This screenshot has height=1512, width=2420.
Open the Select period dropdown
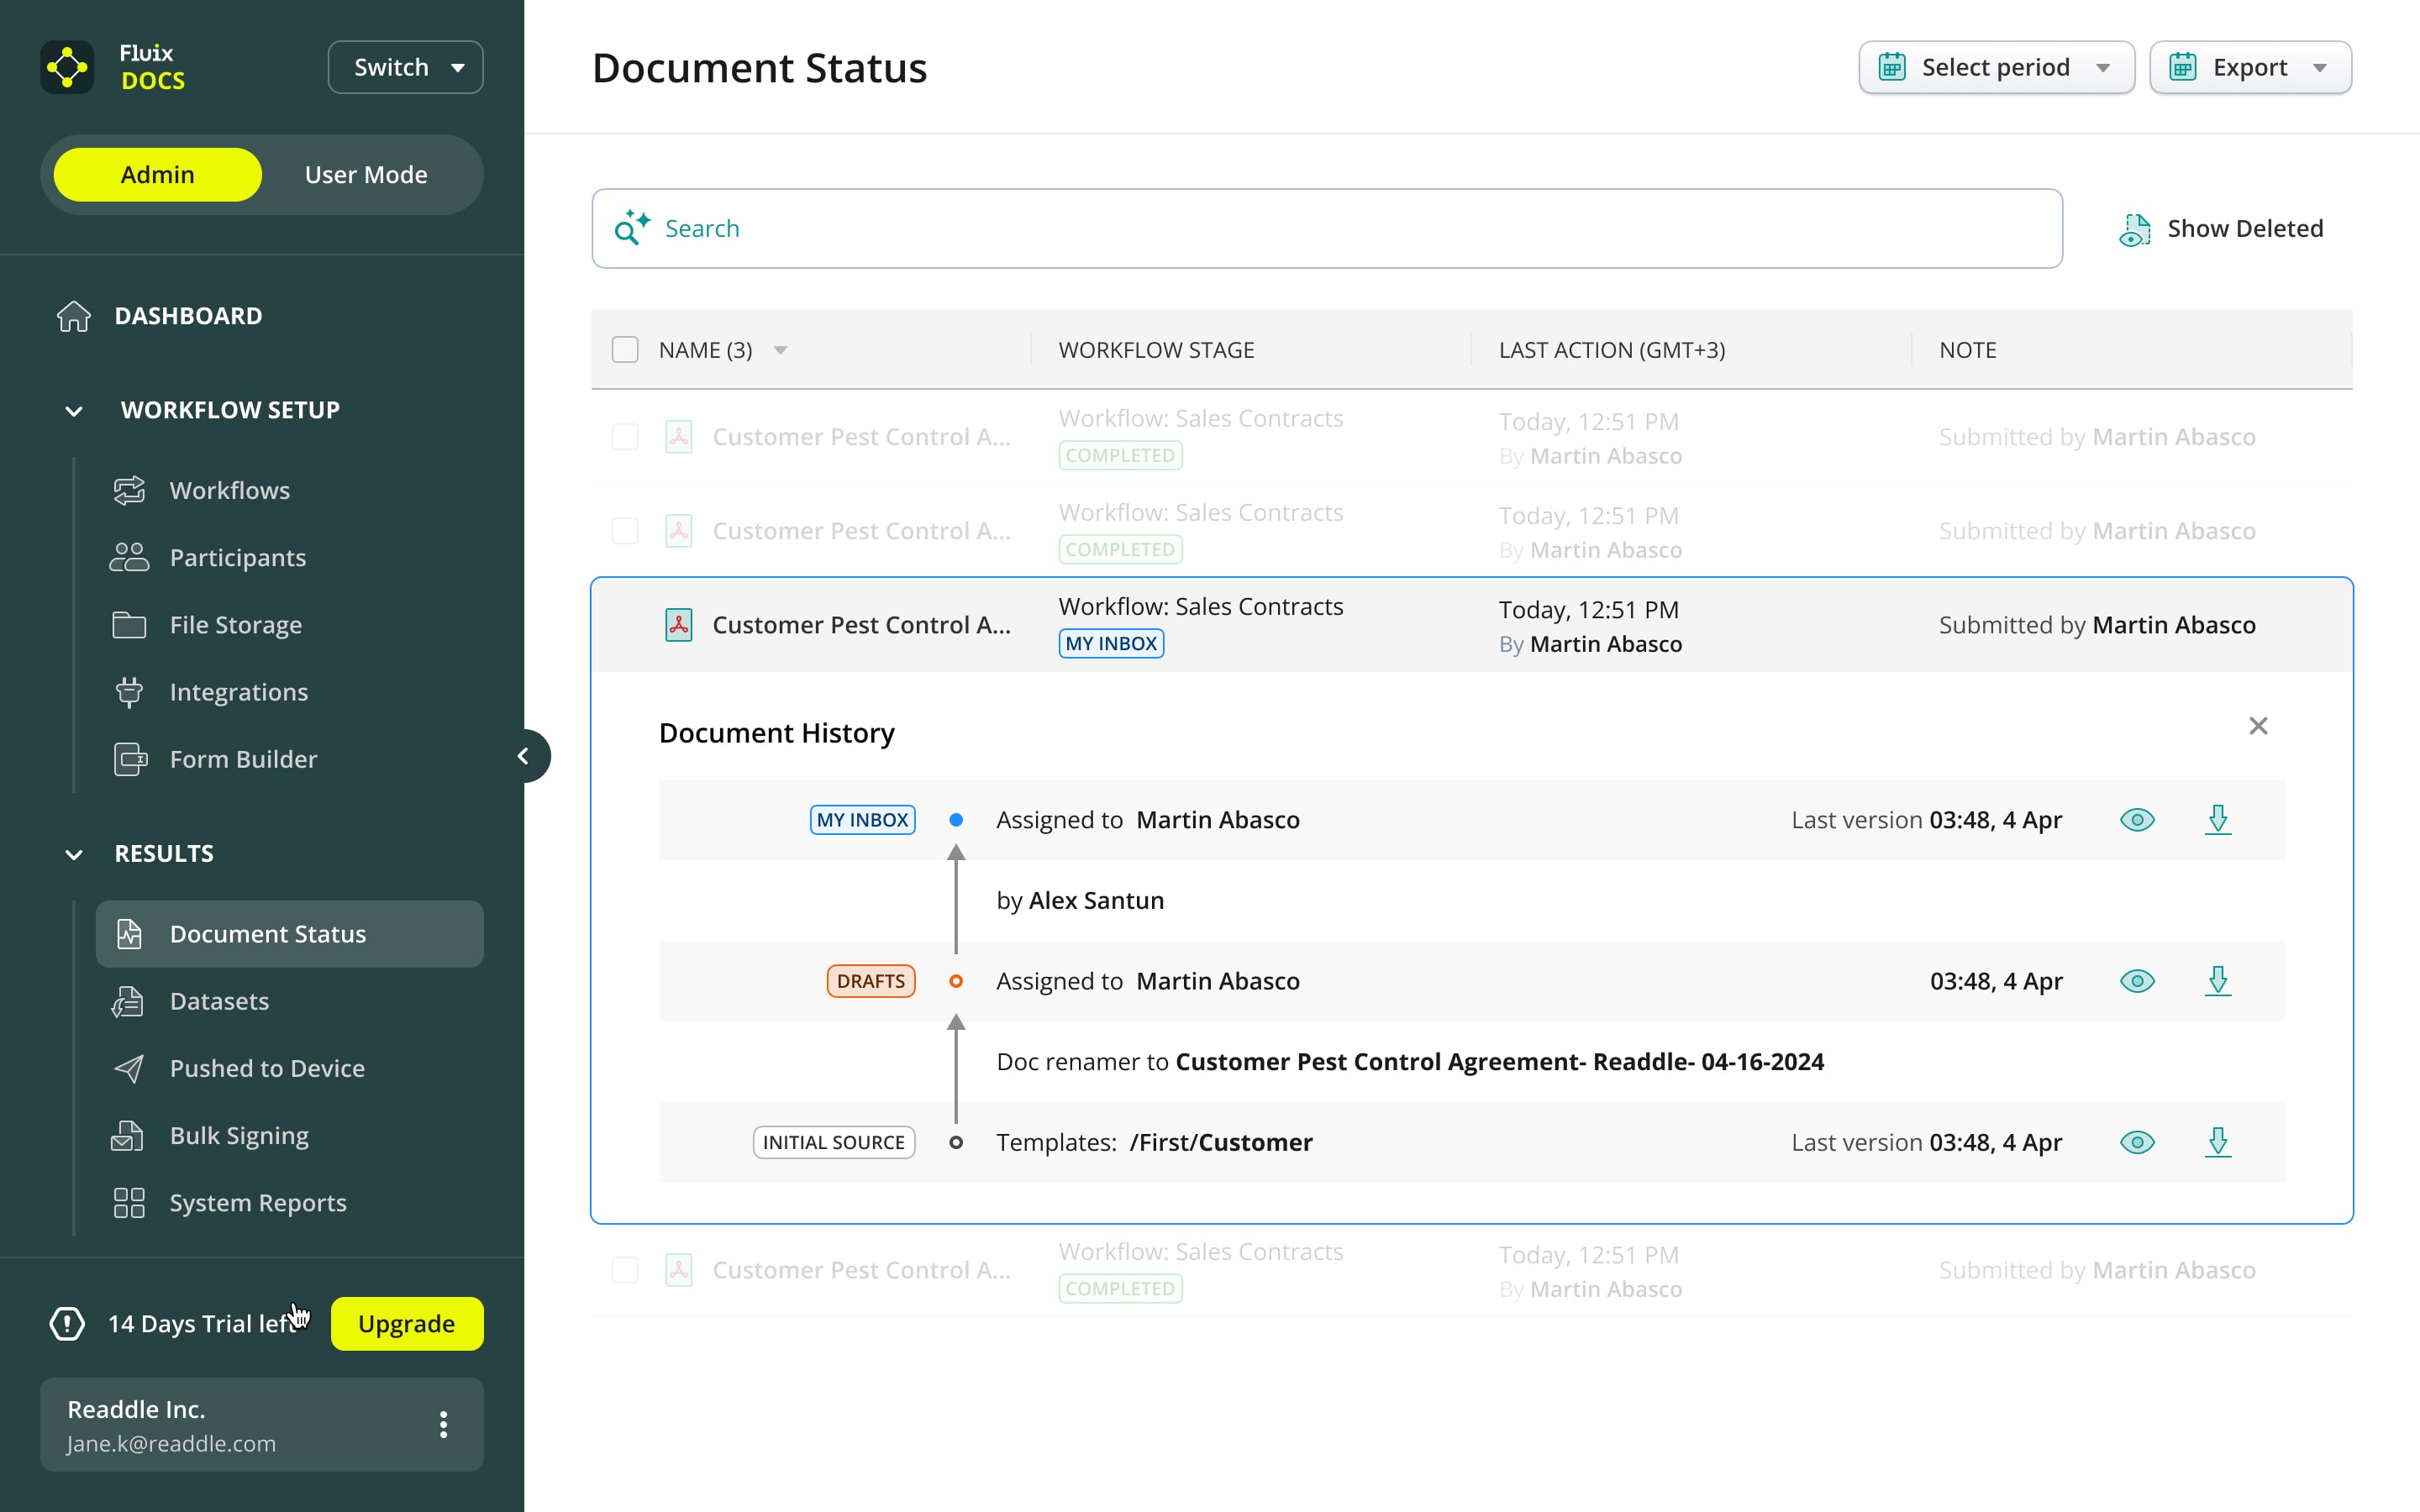(x=1996, y=66)
